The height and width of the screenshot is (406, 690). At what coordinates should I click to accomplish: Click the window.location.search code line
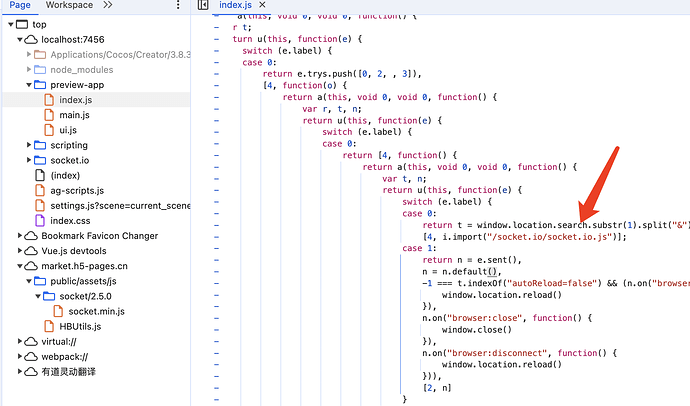tap(556, 225)
